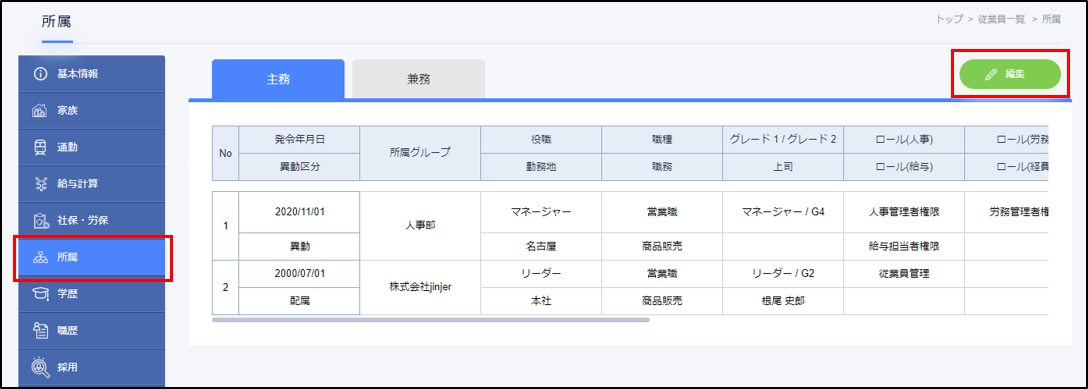Screen dimensions: 1088x389
Task: Click the 異動区分 column header
Action: (x=299, y=167)
